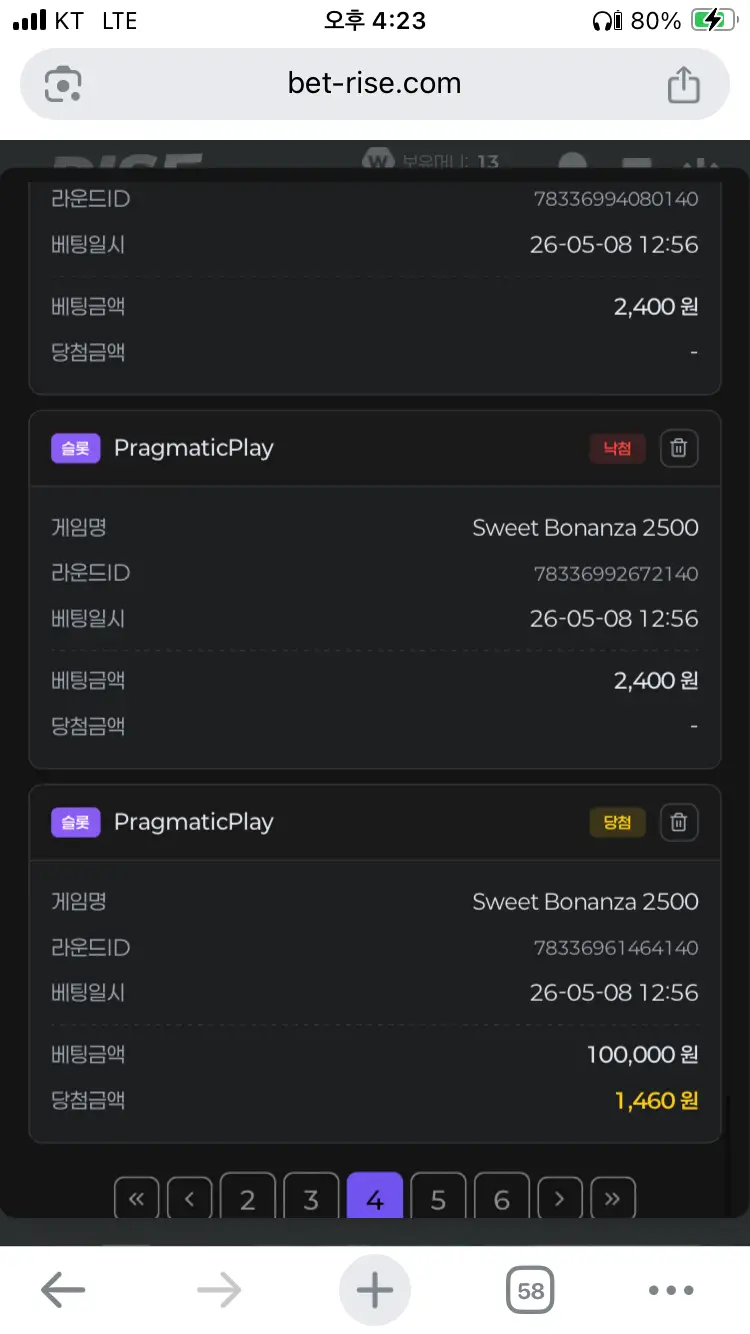Open the browser three-dot menu

[x=671, y=1291]
